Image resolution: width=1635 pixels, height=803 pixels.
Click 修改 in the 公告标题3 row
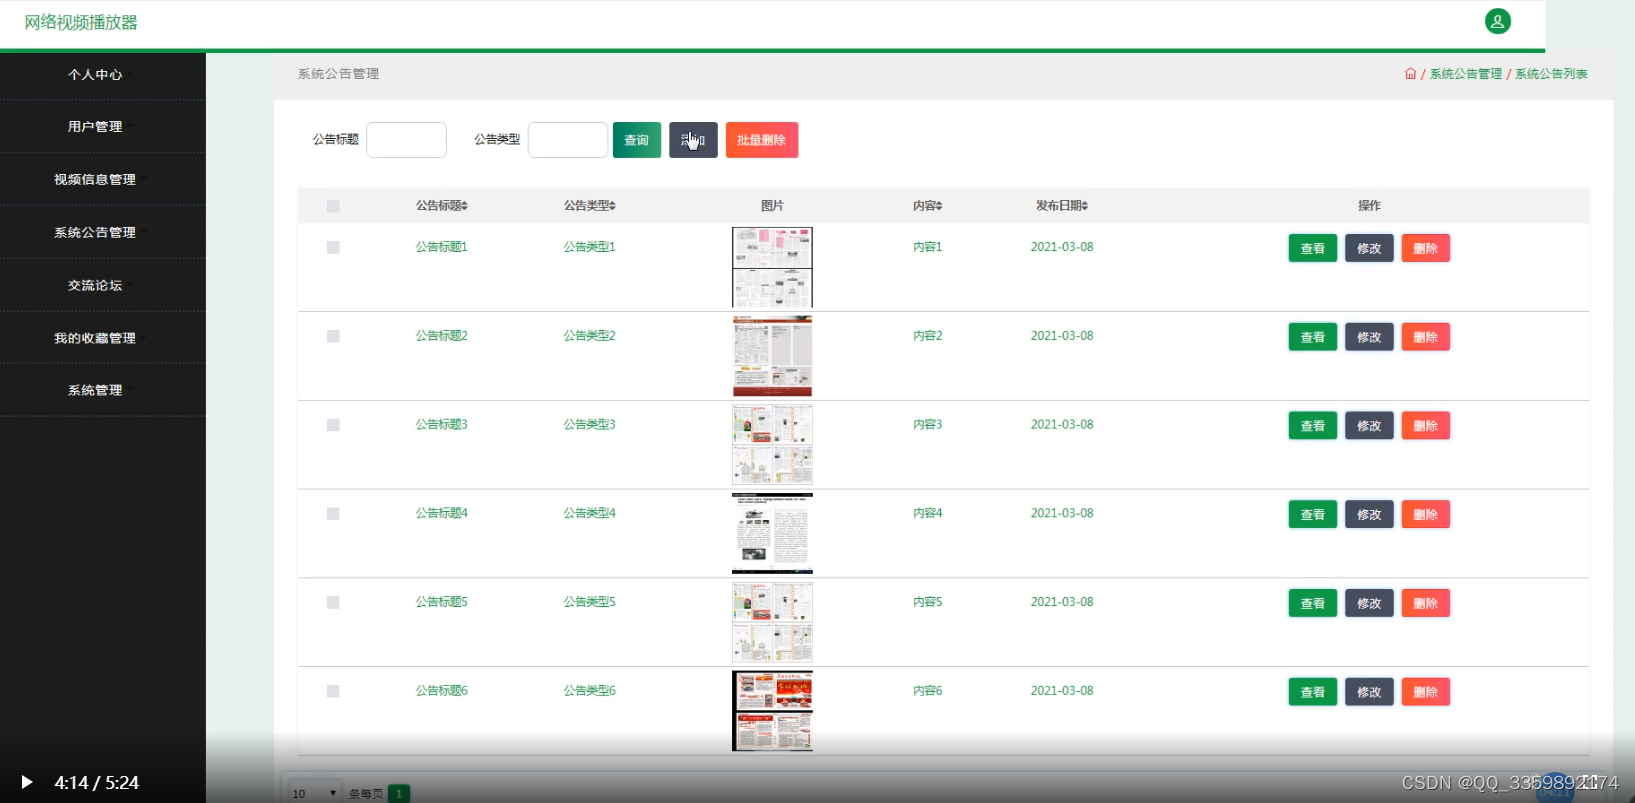tap(1369, 426)
